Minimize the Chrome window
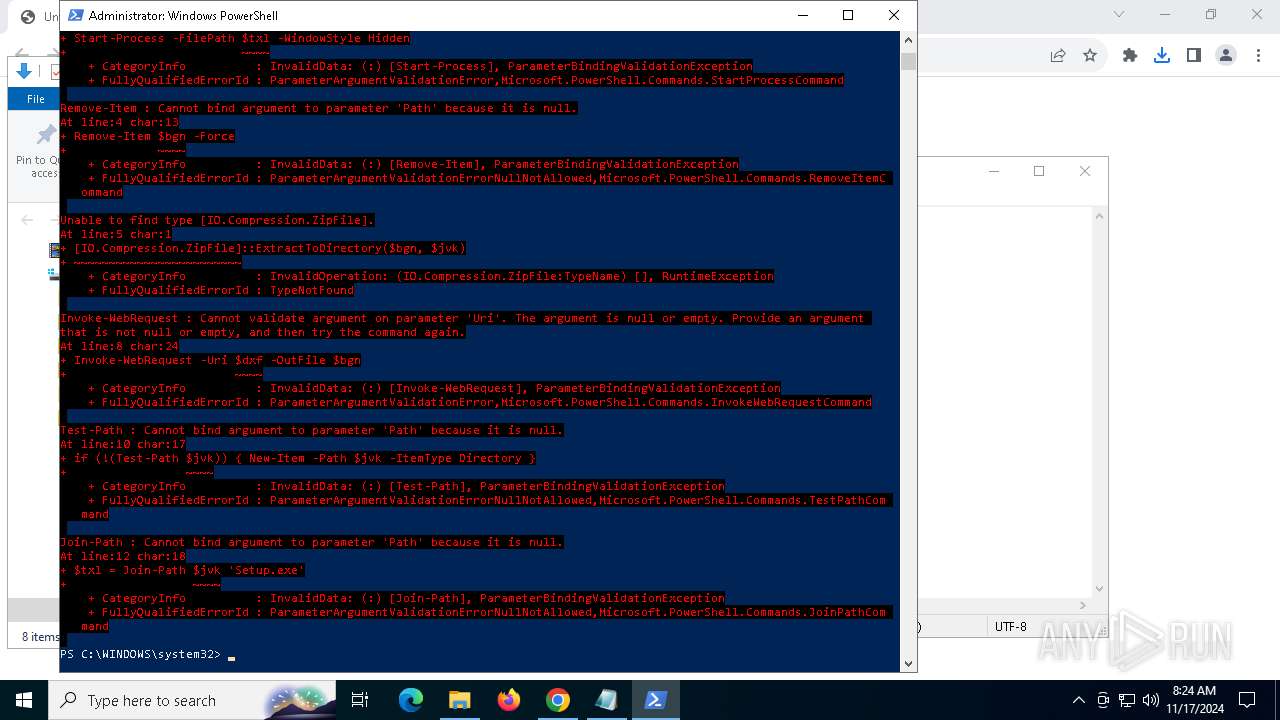The height and width of the screenshot is (720, 1280). click(x=1165, y=14)
